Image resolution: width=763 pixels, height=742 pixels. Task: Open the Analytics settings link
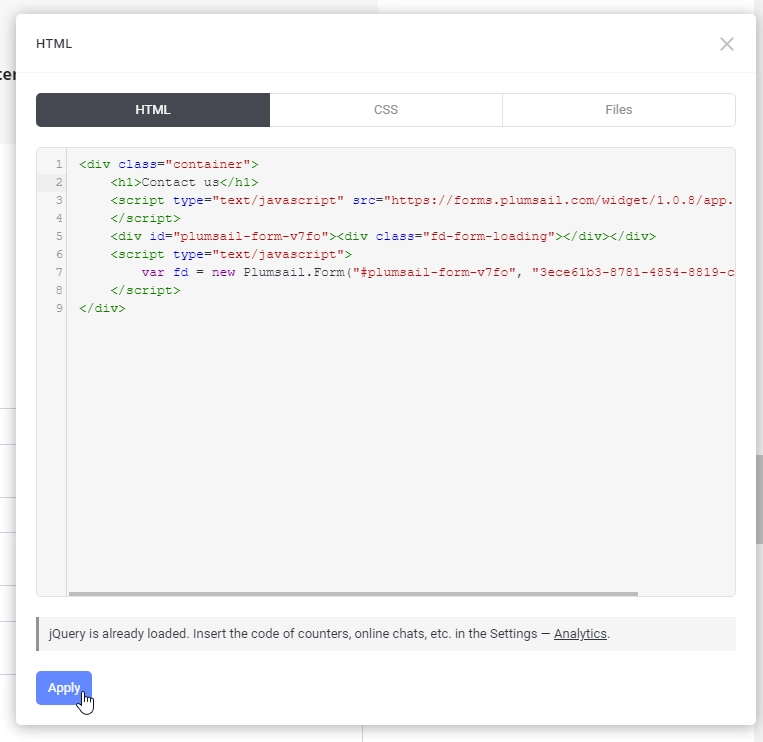(580, 633)
